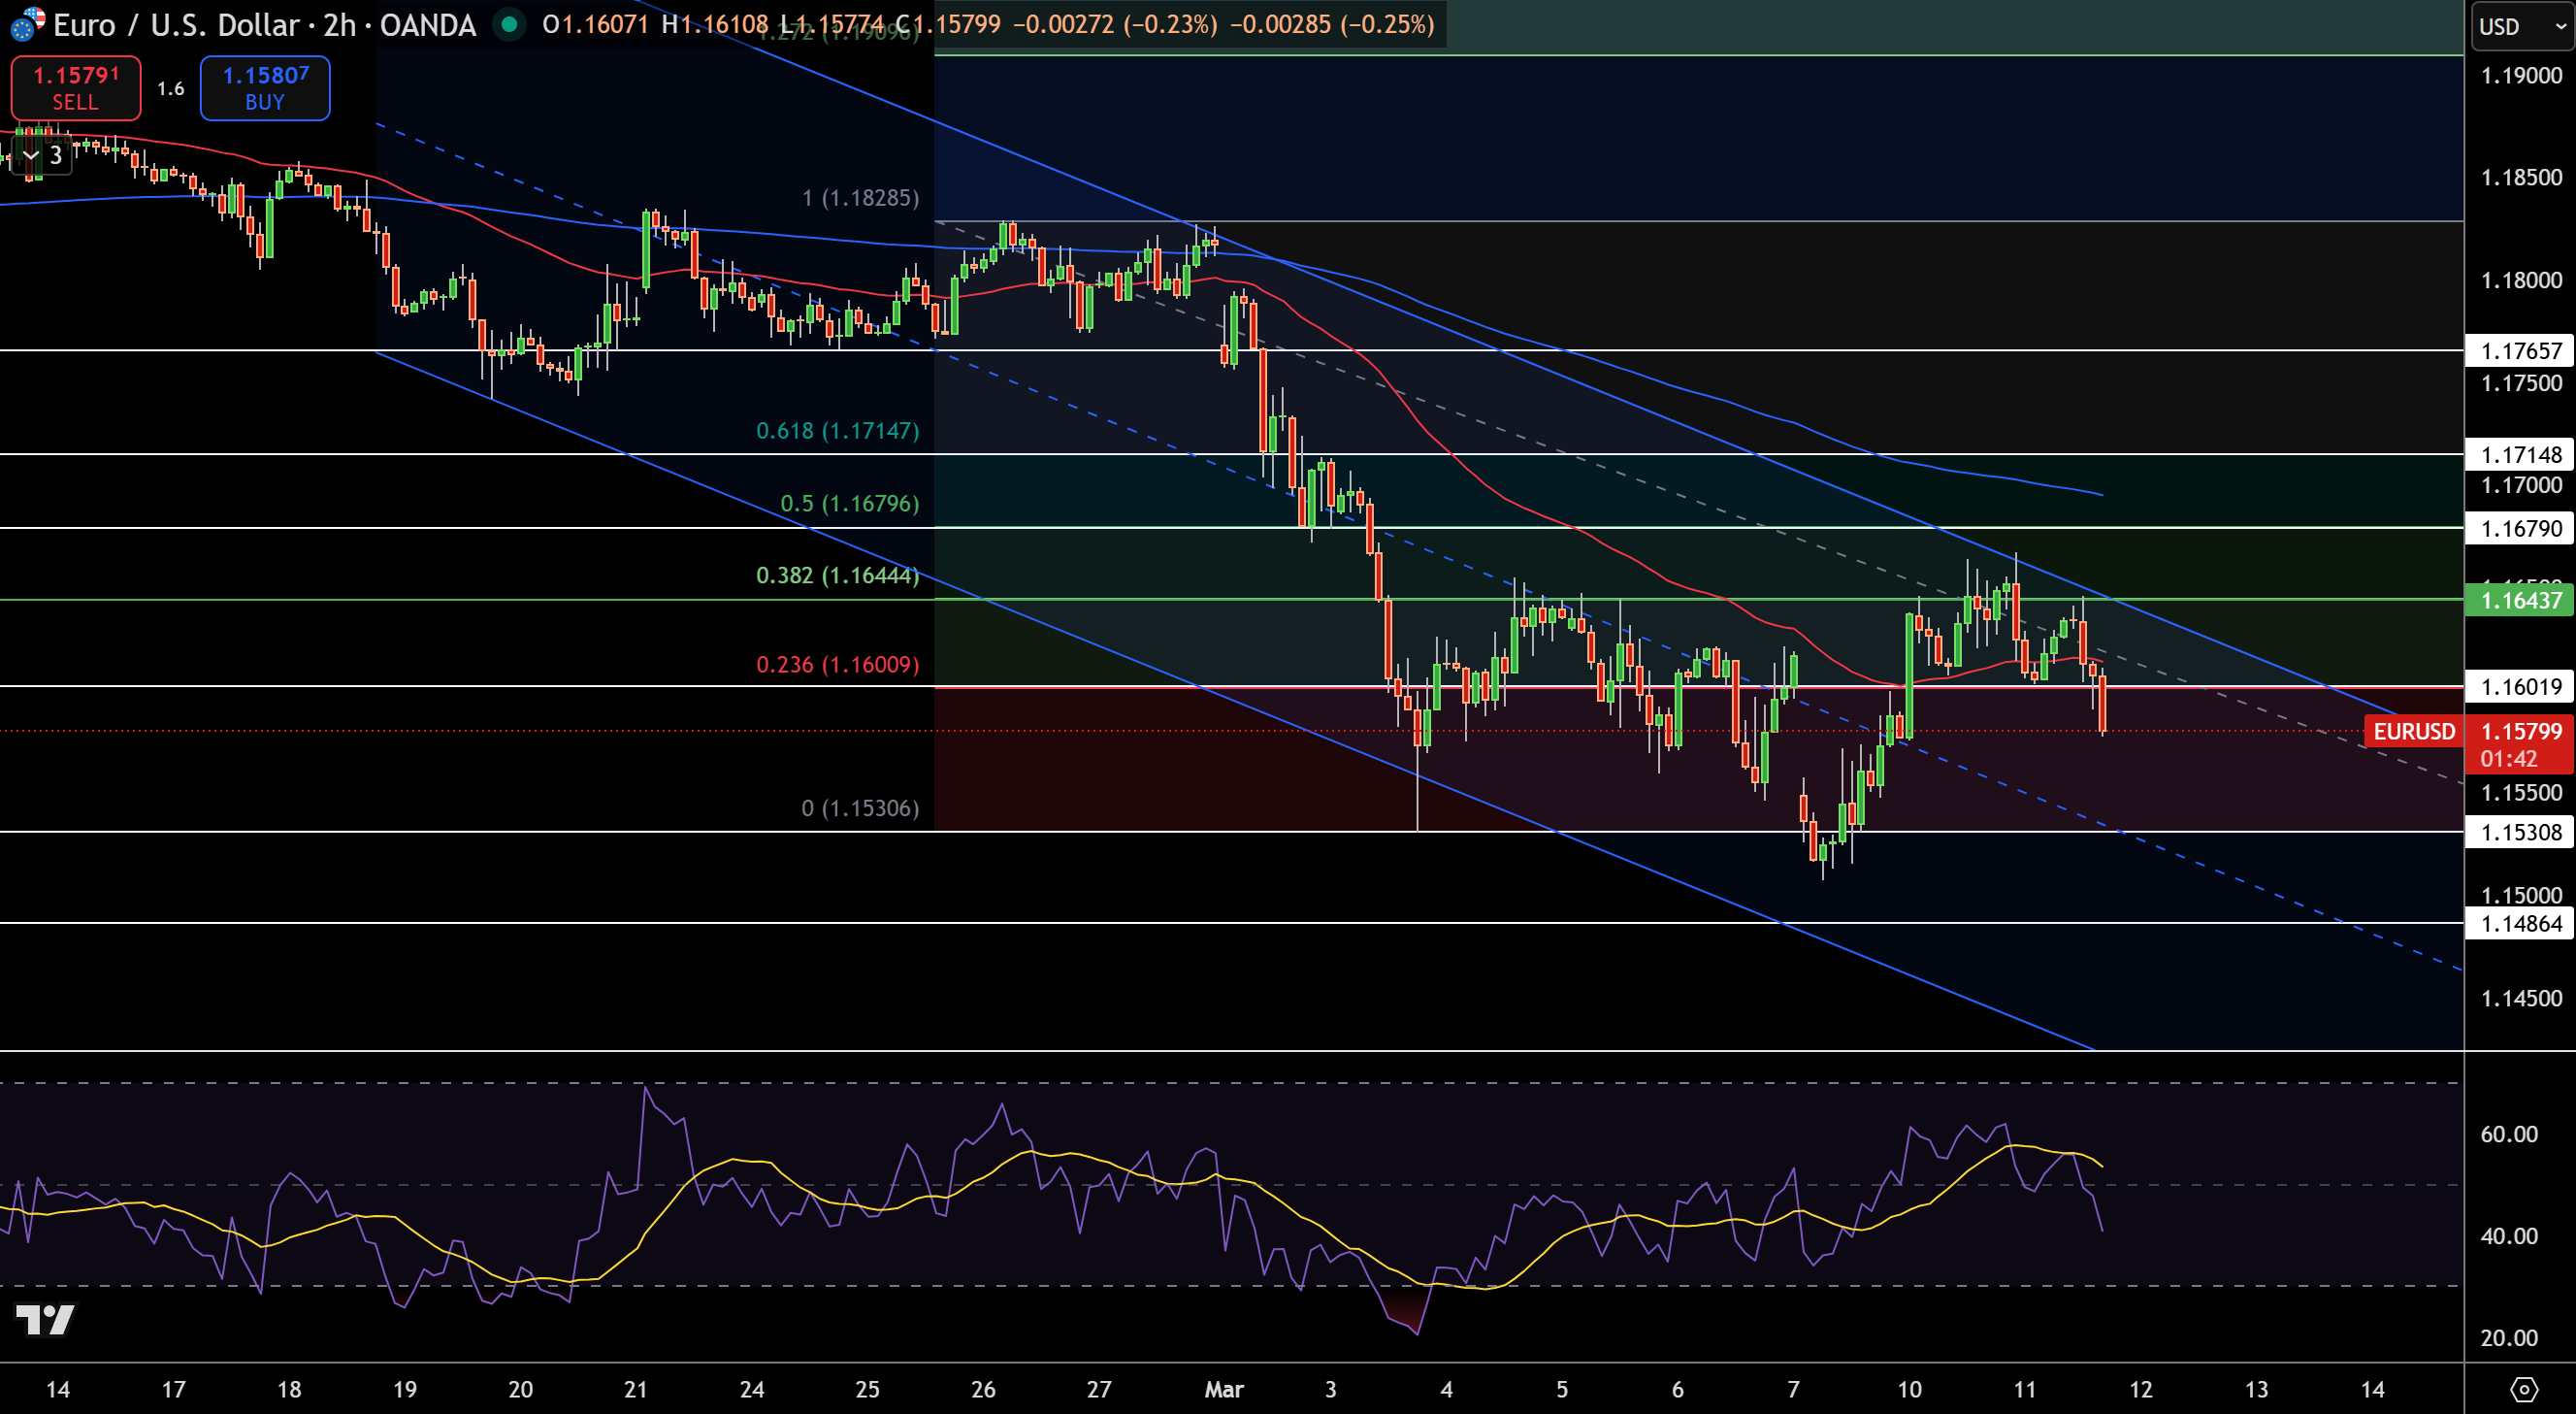The image size is (2576, 1414).
Task: Click the Mar date on time axis
Action: (1224, 1389)
